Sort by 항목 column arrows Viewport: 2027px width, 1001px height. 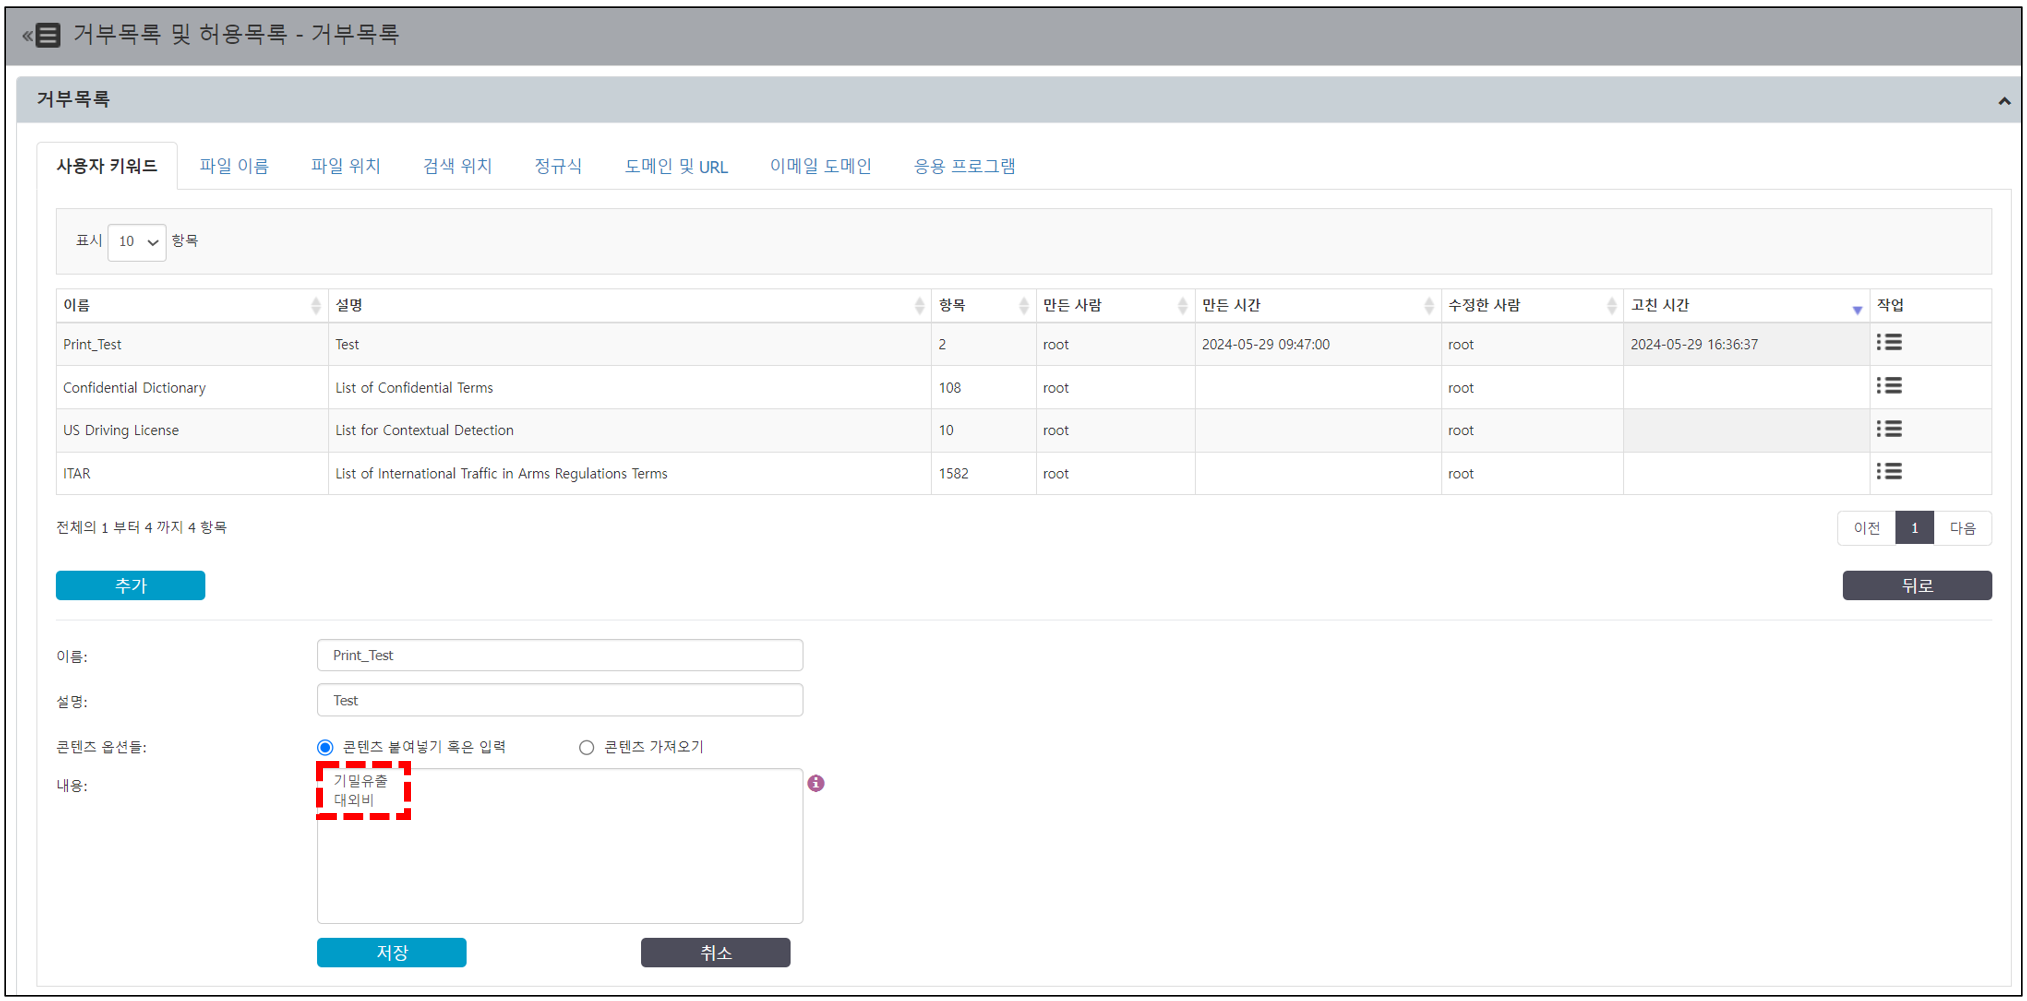pyautogui.click(x=1023, y=306)
